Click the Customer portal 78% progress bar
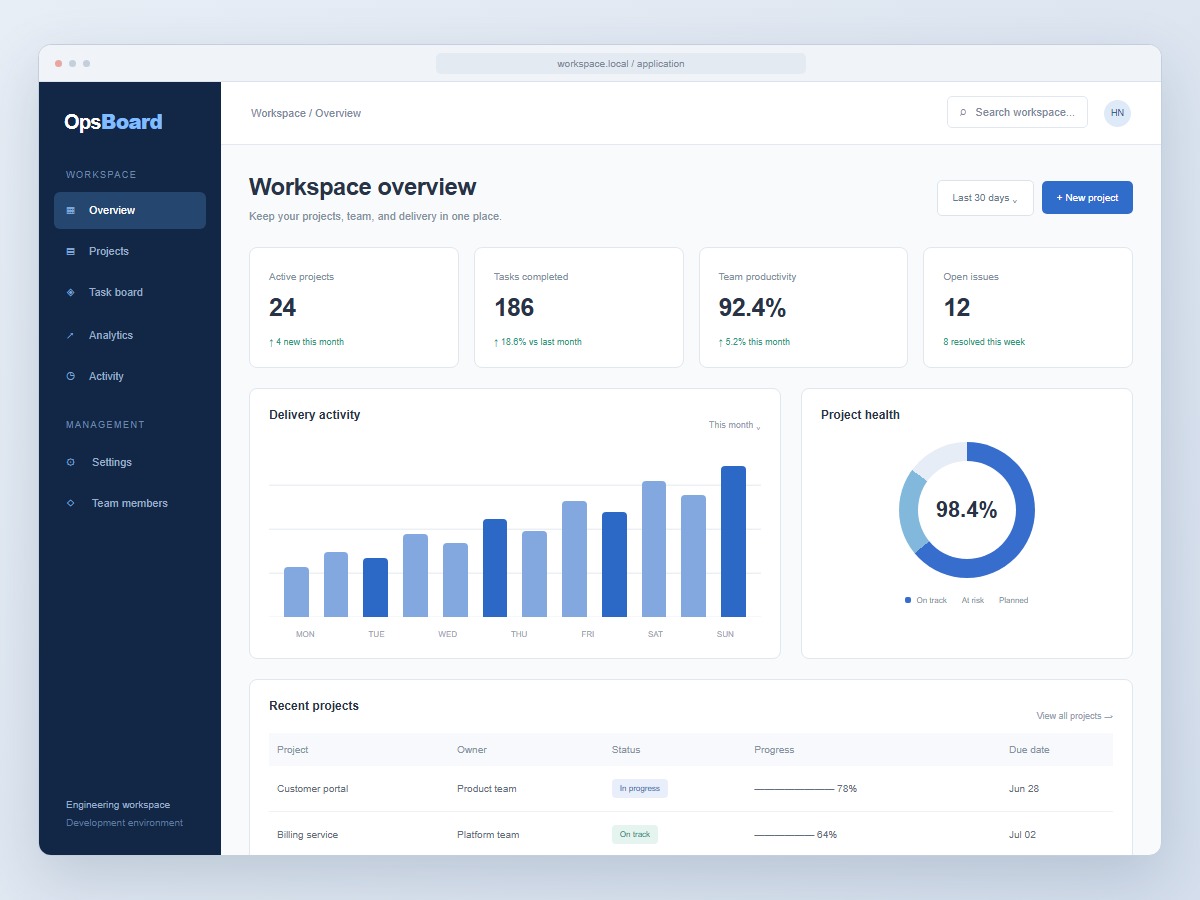The image size is (1200, 900). tap(794, 789)
